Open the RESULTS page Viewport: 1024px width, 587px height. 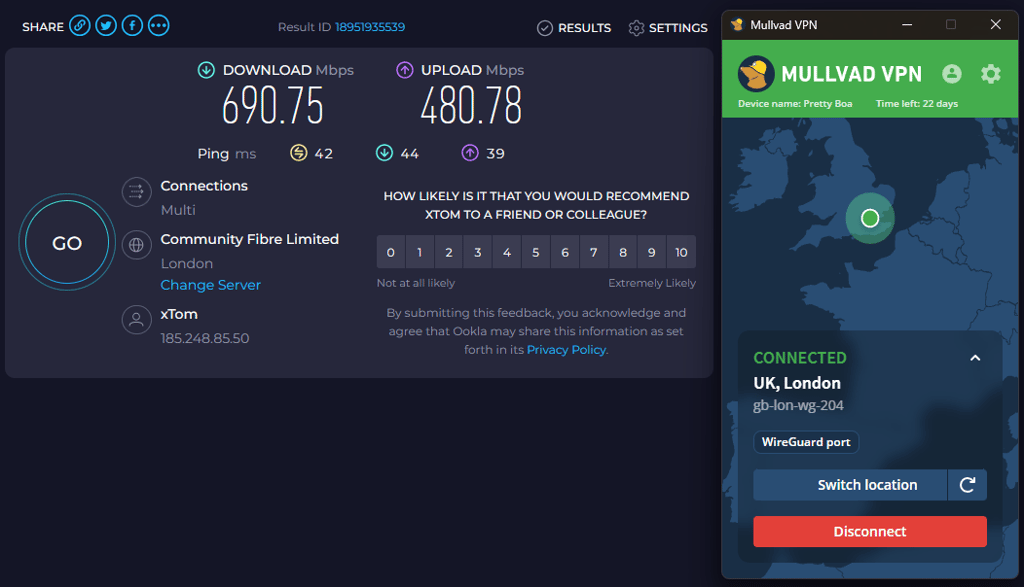[x=574, y=28]
